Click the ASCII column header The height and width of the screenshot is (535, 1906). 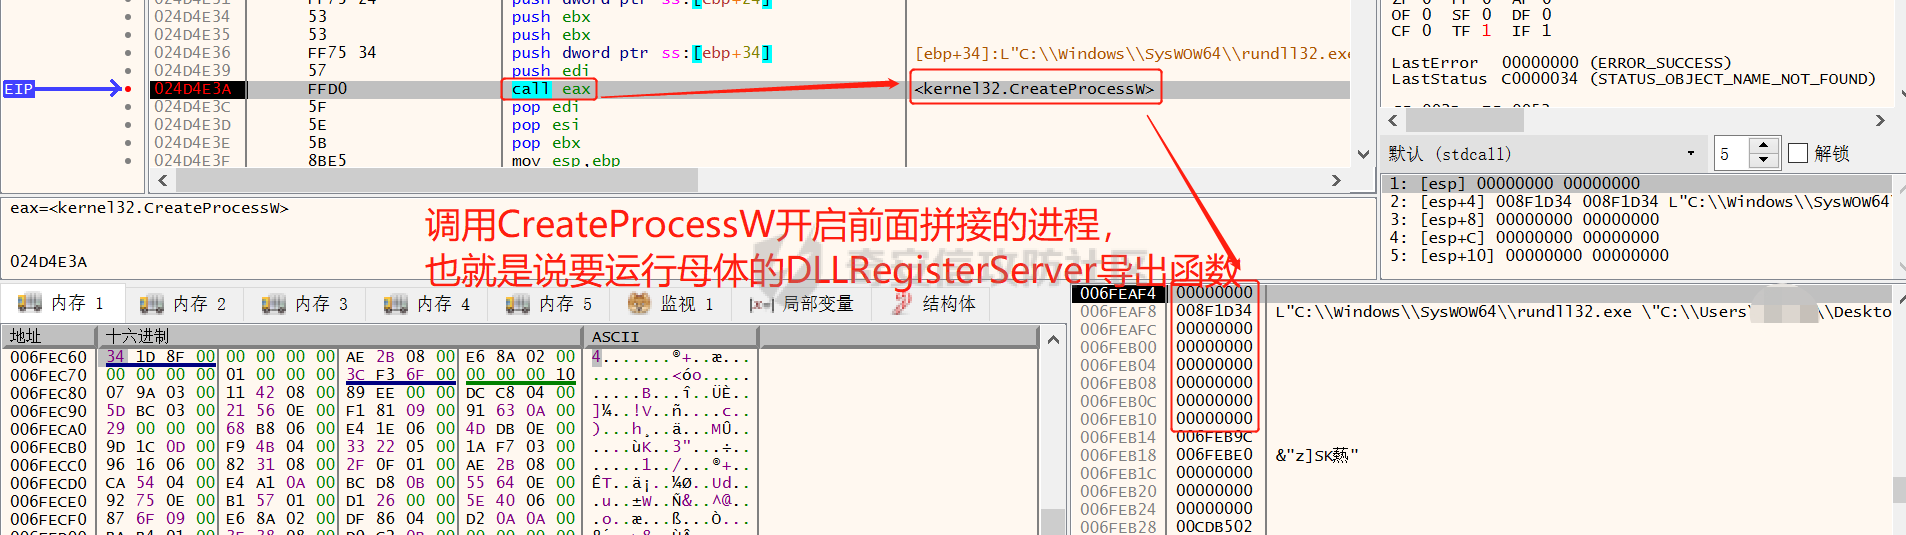click(x=615, y=336)
